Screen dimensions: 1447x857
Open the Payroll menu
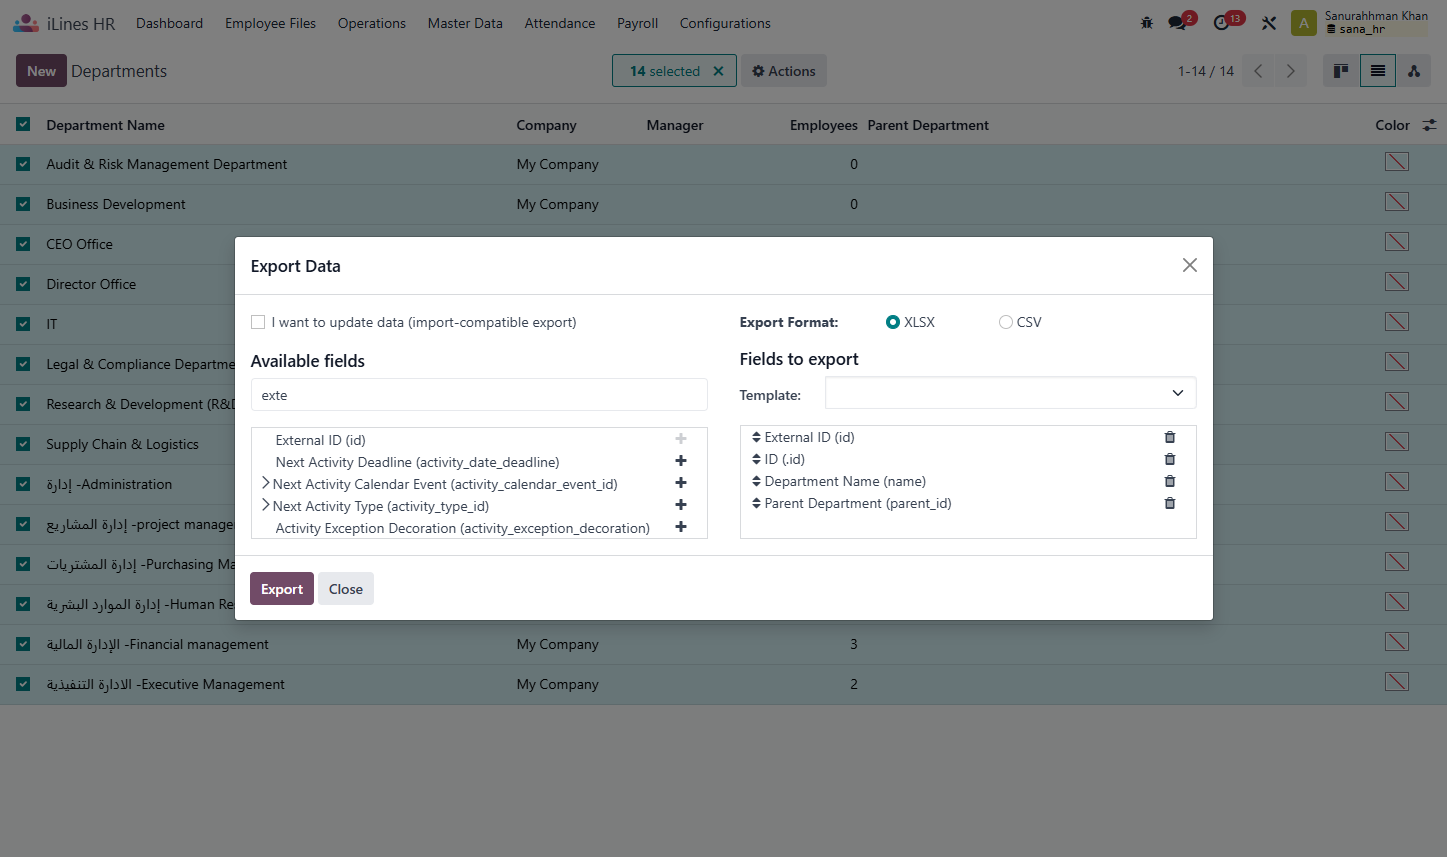[637, 23]
